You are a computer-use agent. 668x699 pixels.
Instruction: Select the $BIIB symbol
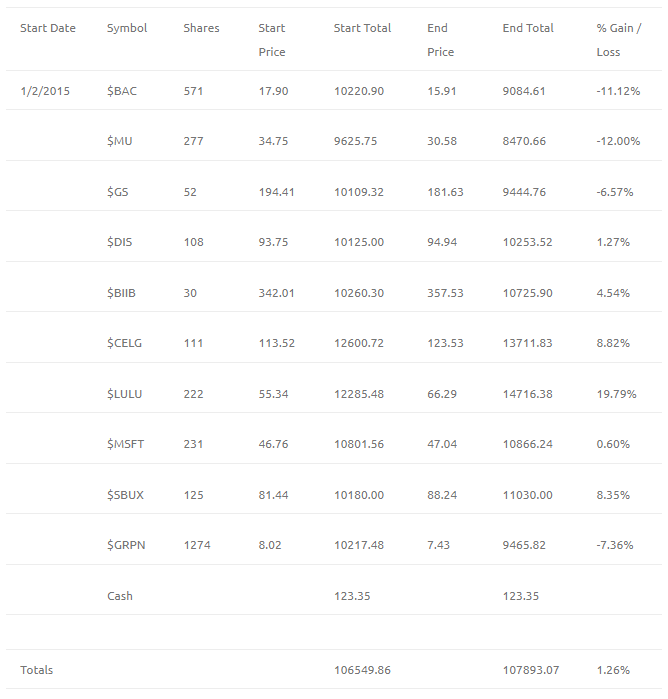(121, 293)
